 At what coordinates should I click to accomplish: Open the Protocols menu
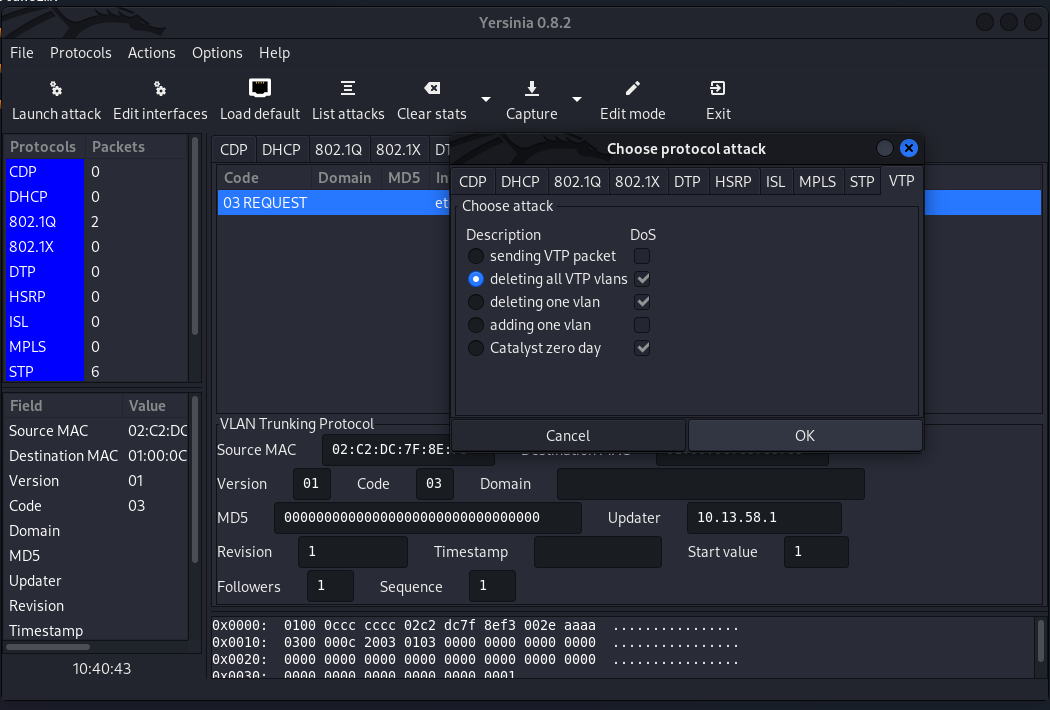(81, 53)
